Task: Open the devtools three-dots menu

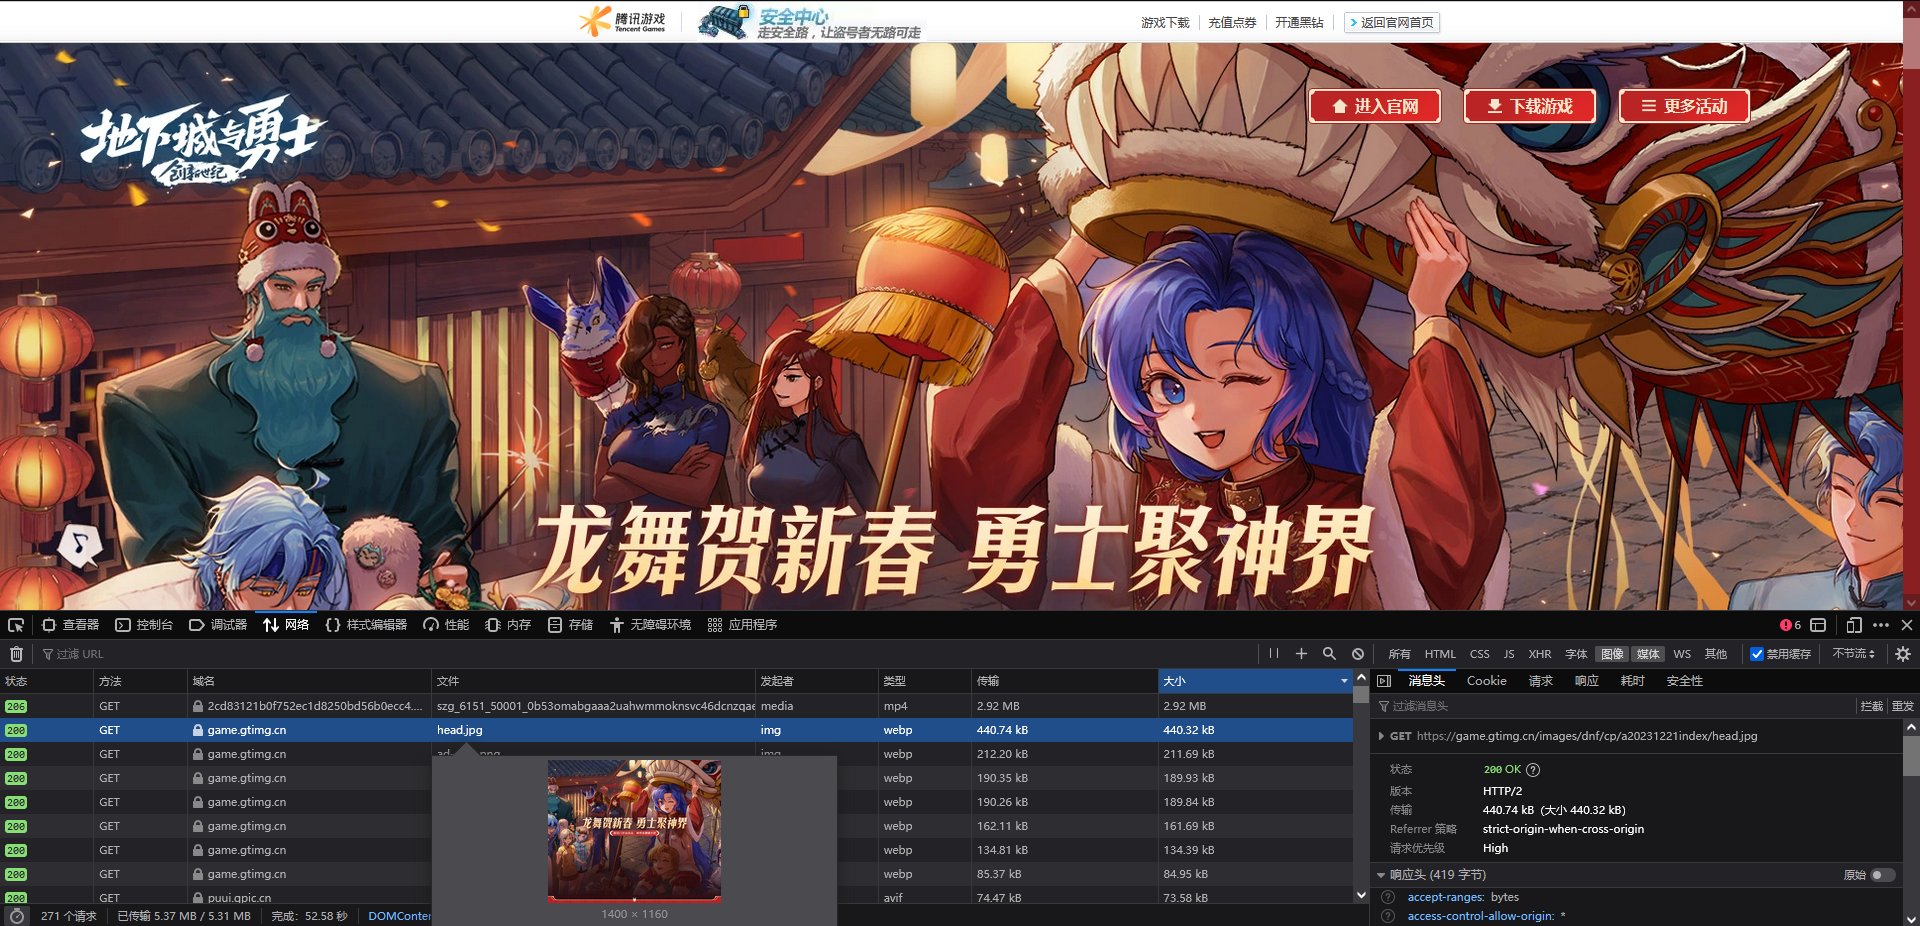Action: [1880, 625]
